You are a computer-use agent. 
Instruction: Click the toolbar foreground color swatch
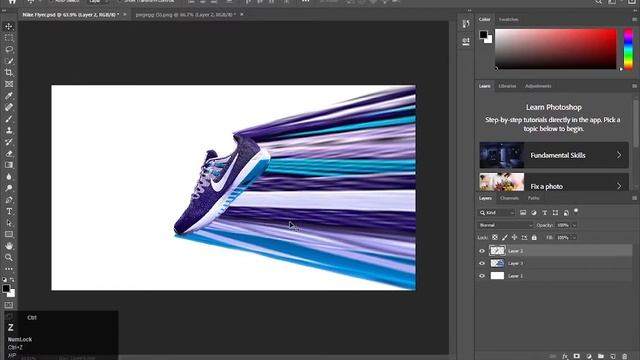coord(6,289)
